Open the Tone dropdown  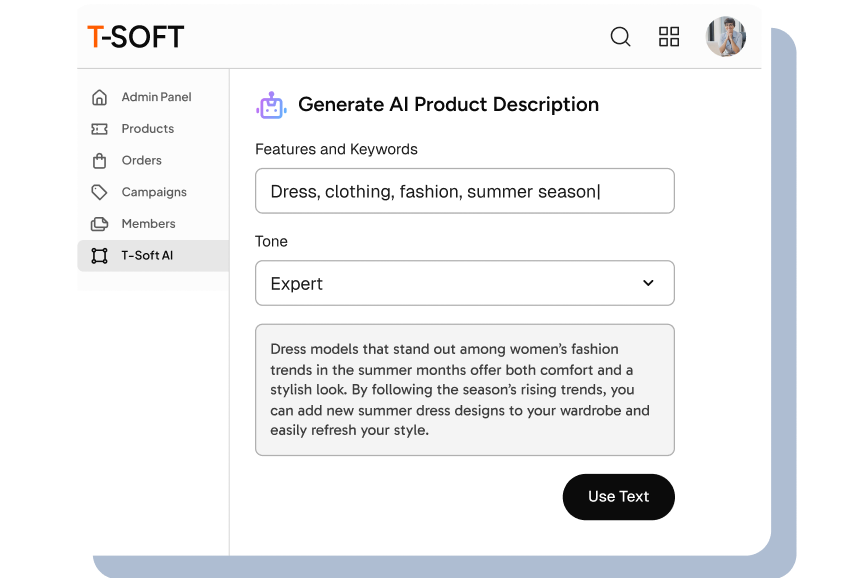[464, 283]
